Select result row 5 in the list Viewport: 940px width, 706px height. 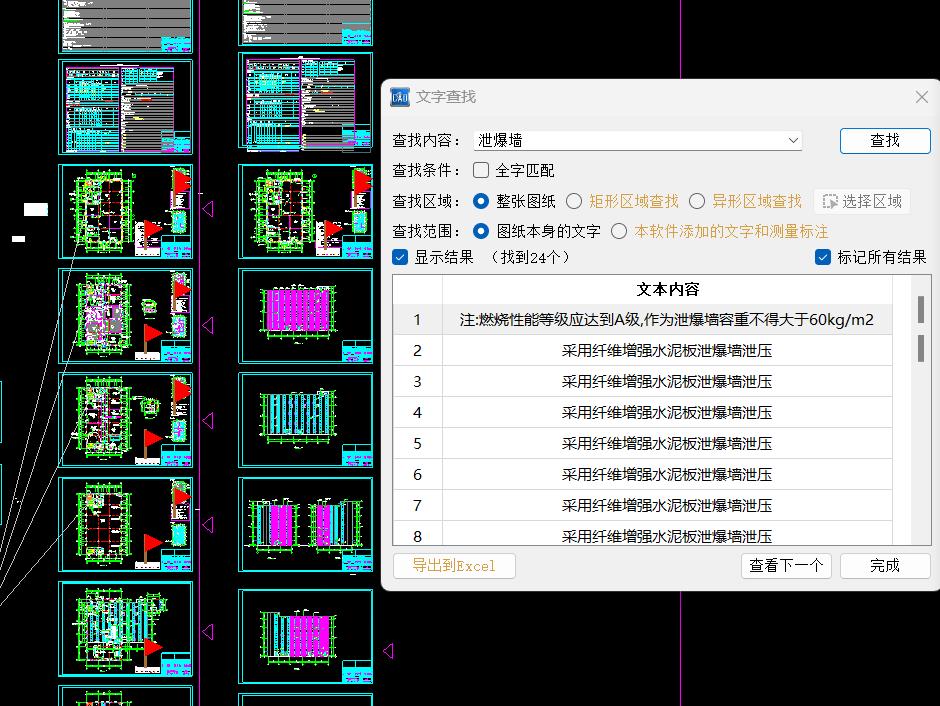(x=660, y=443)
